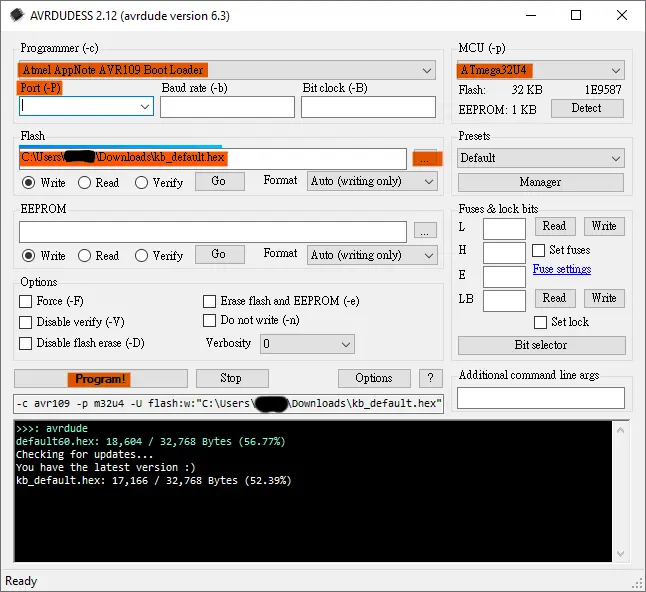The image size is (646, 592).
Task: Click the Flash file path field
Action: [213, 159]
